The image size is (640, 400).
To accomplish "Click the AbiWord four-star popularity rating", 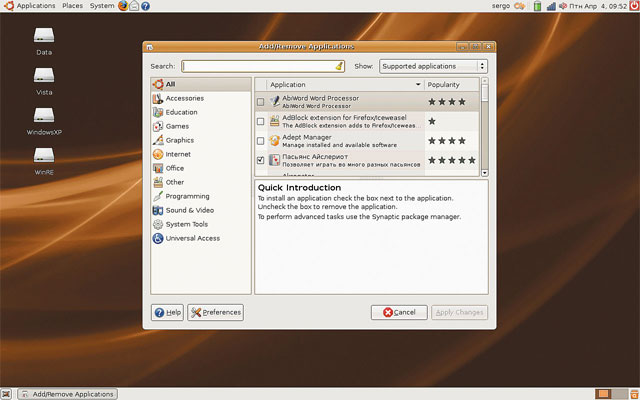I will (x=447, y=102).
